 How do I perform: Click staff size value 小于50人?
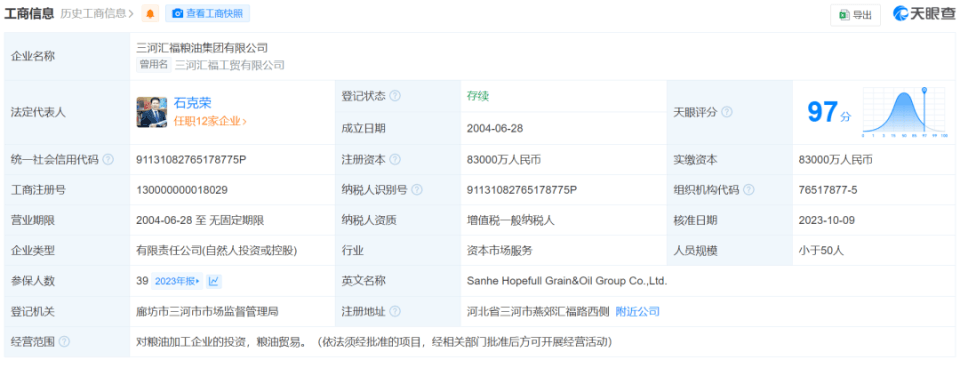821,250
